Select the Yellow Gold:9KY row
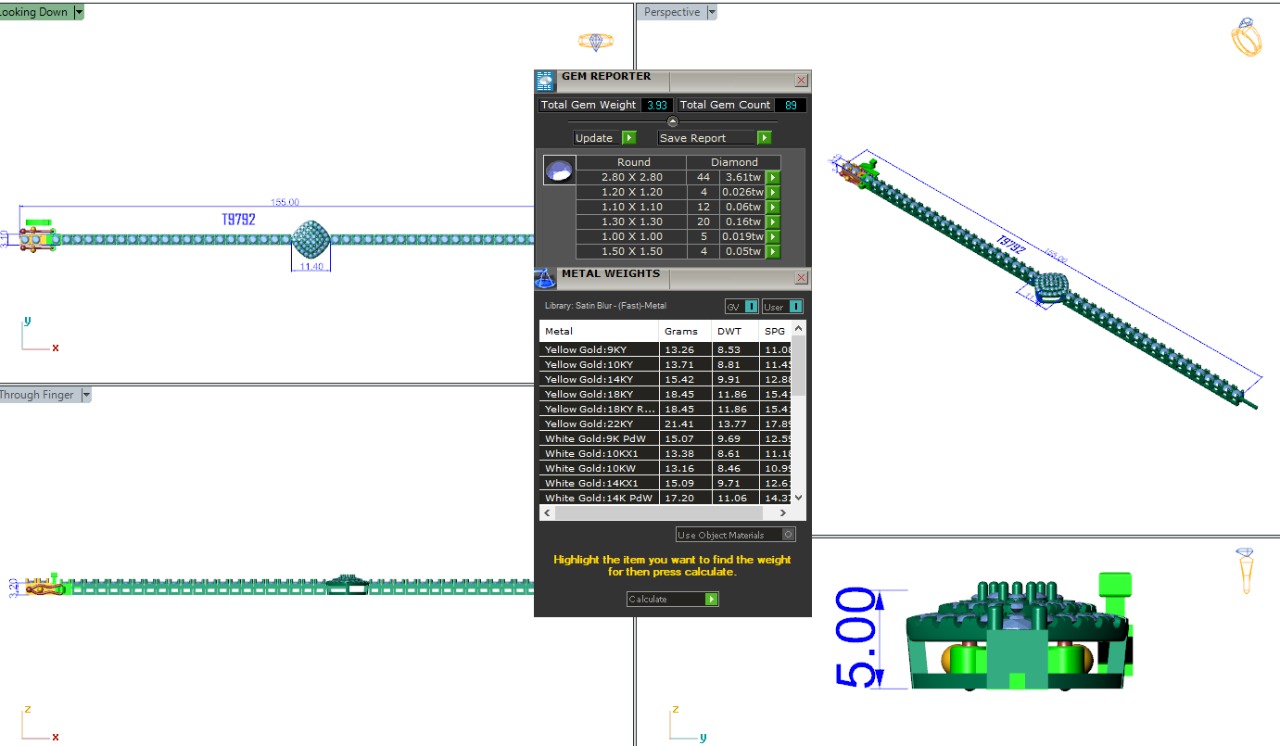The image size is (1280, 746). click(665, 350)
